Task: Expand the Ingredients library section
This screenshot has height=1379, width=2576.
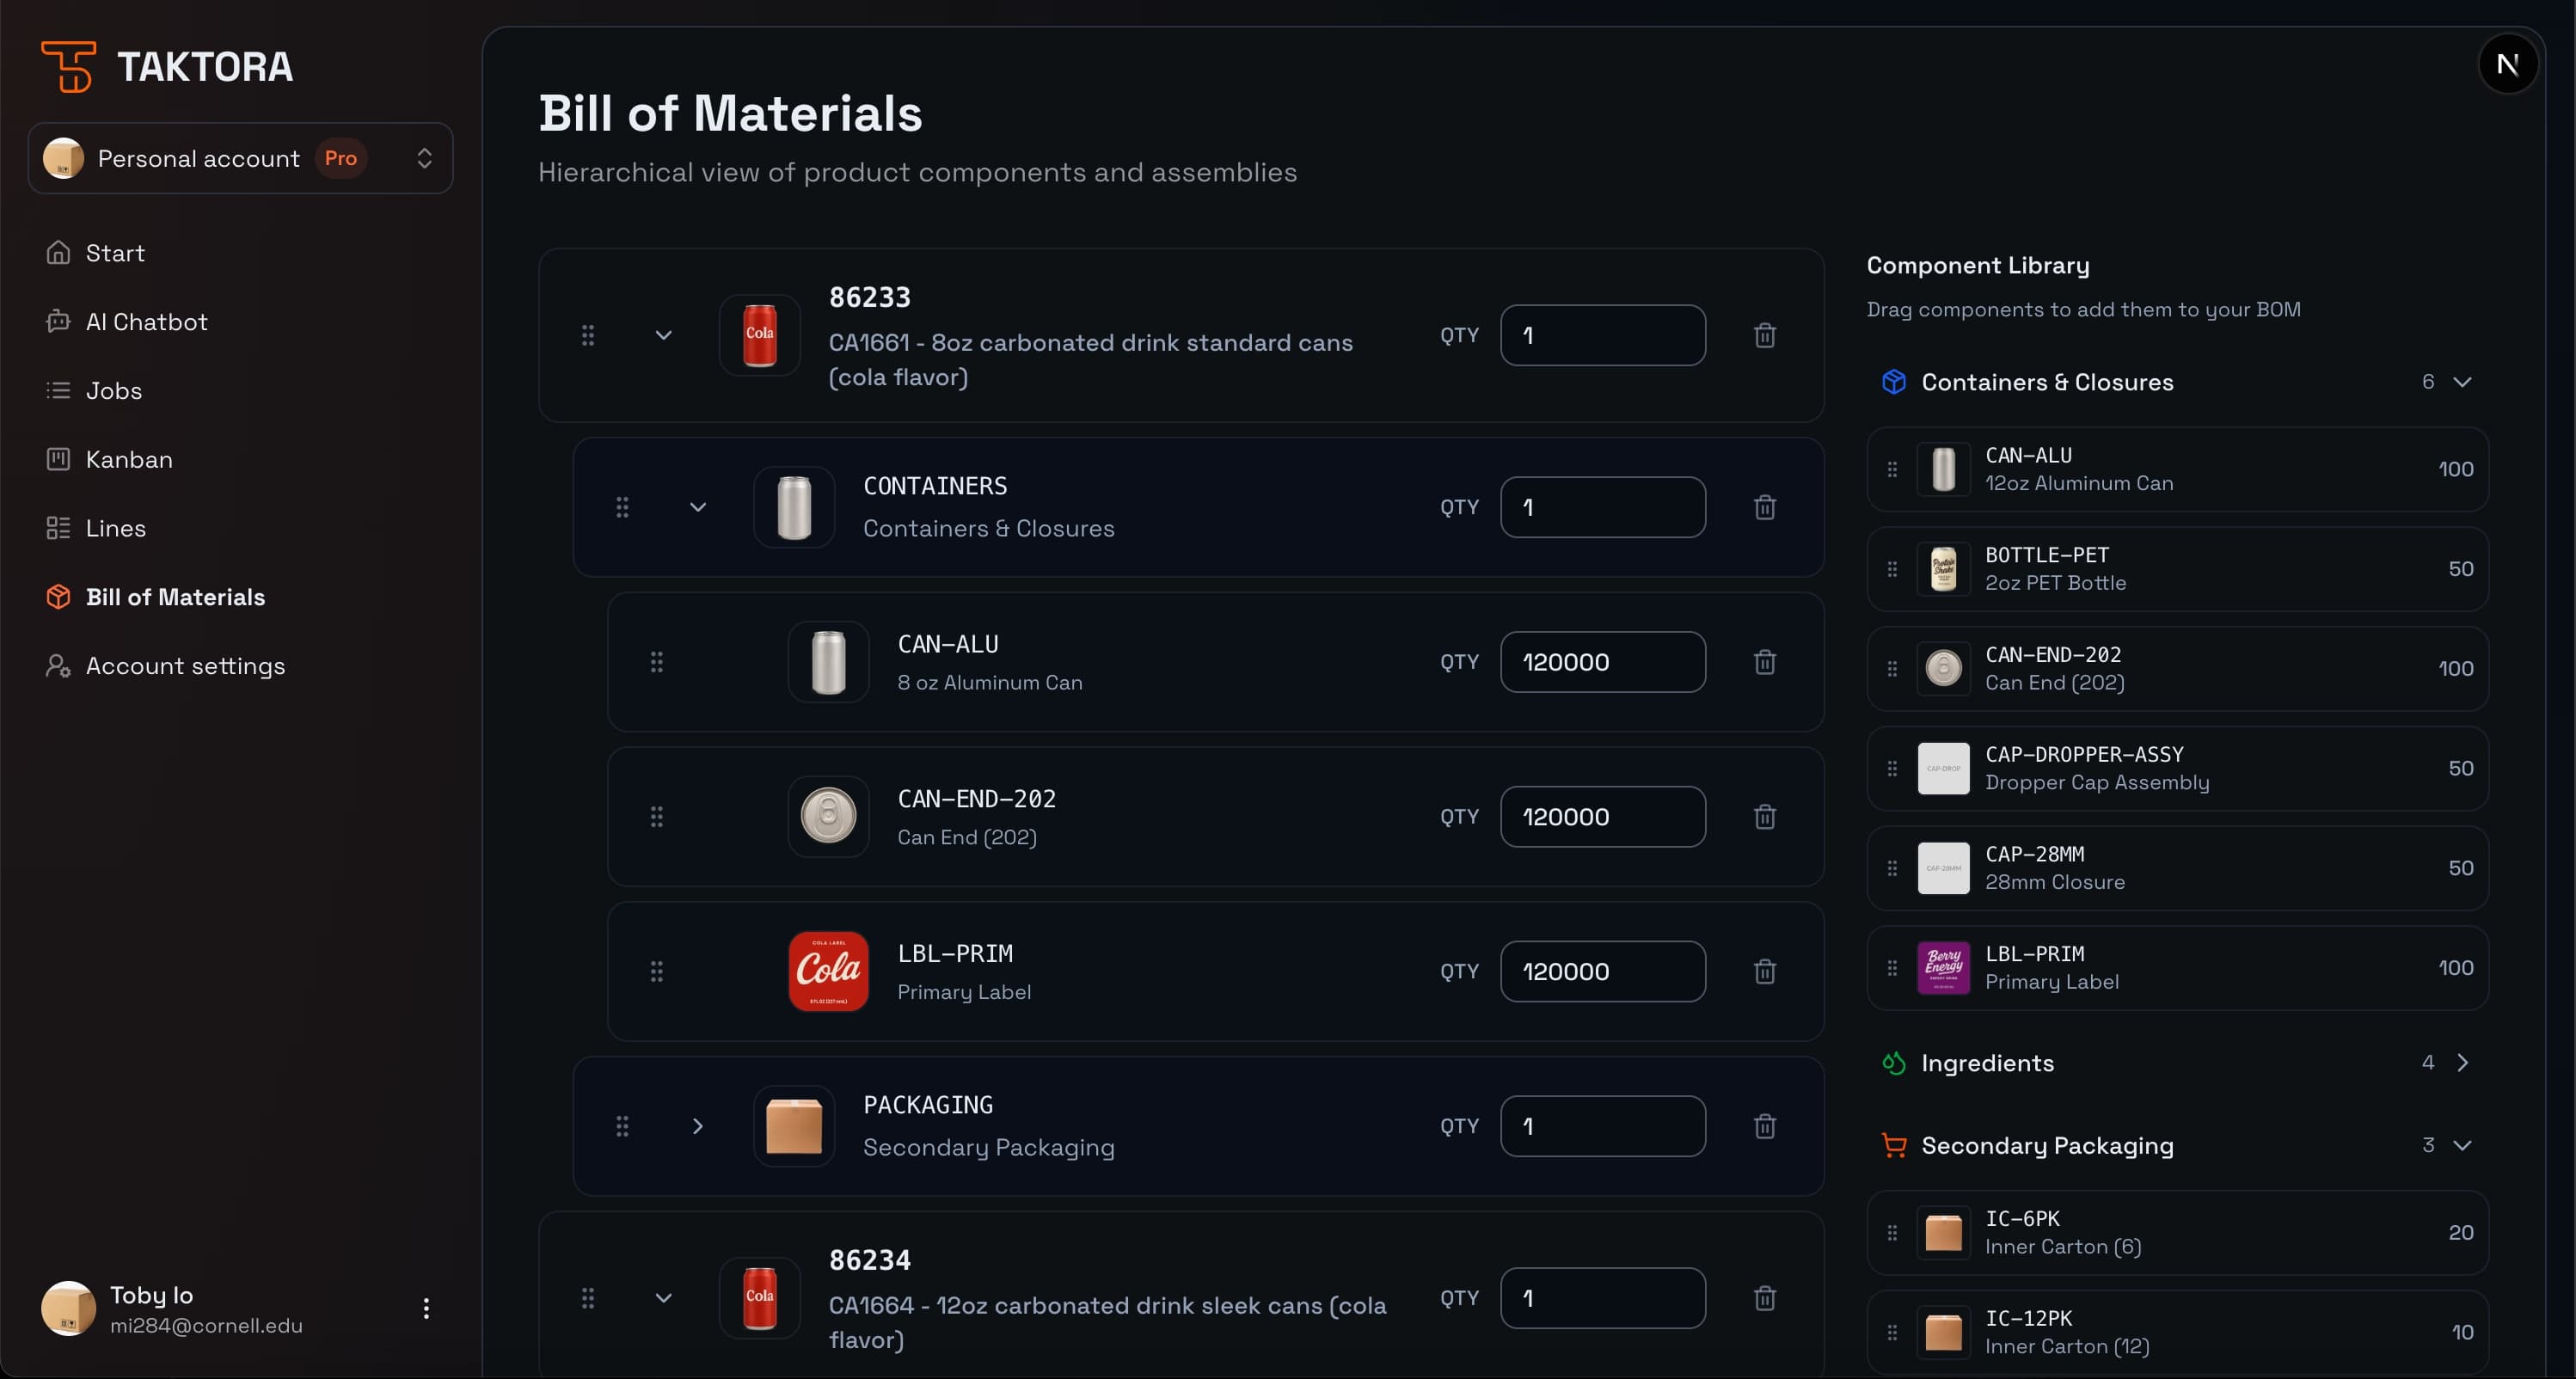Action: click(2462, 1063)
